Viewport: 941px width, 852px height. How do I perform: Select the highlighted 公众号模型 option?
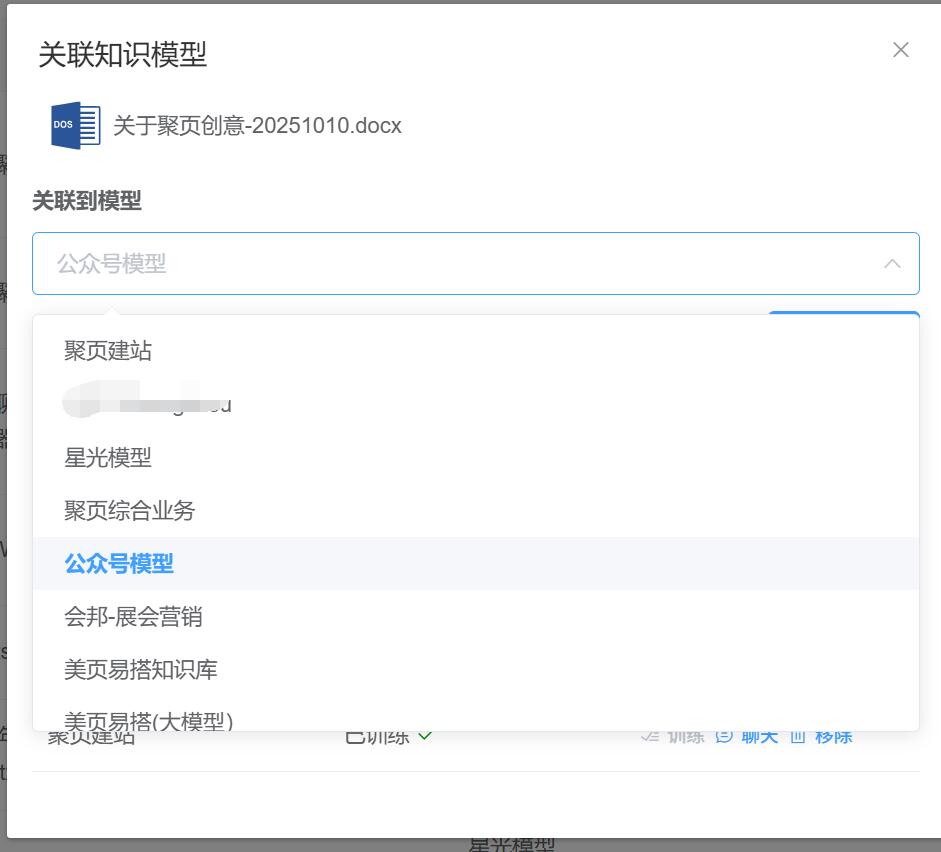119,564
